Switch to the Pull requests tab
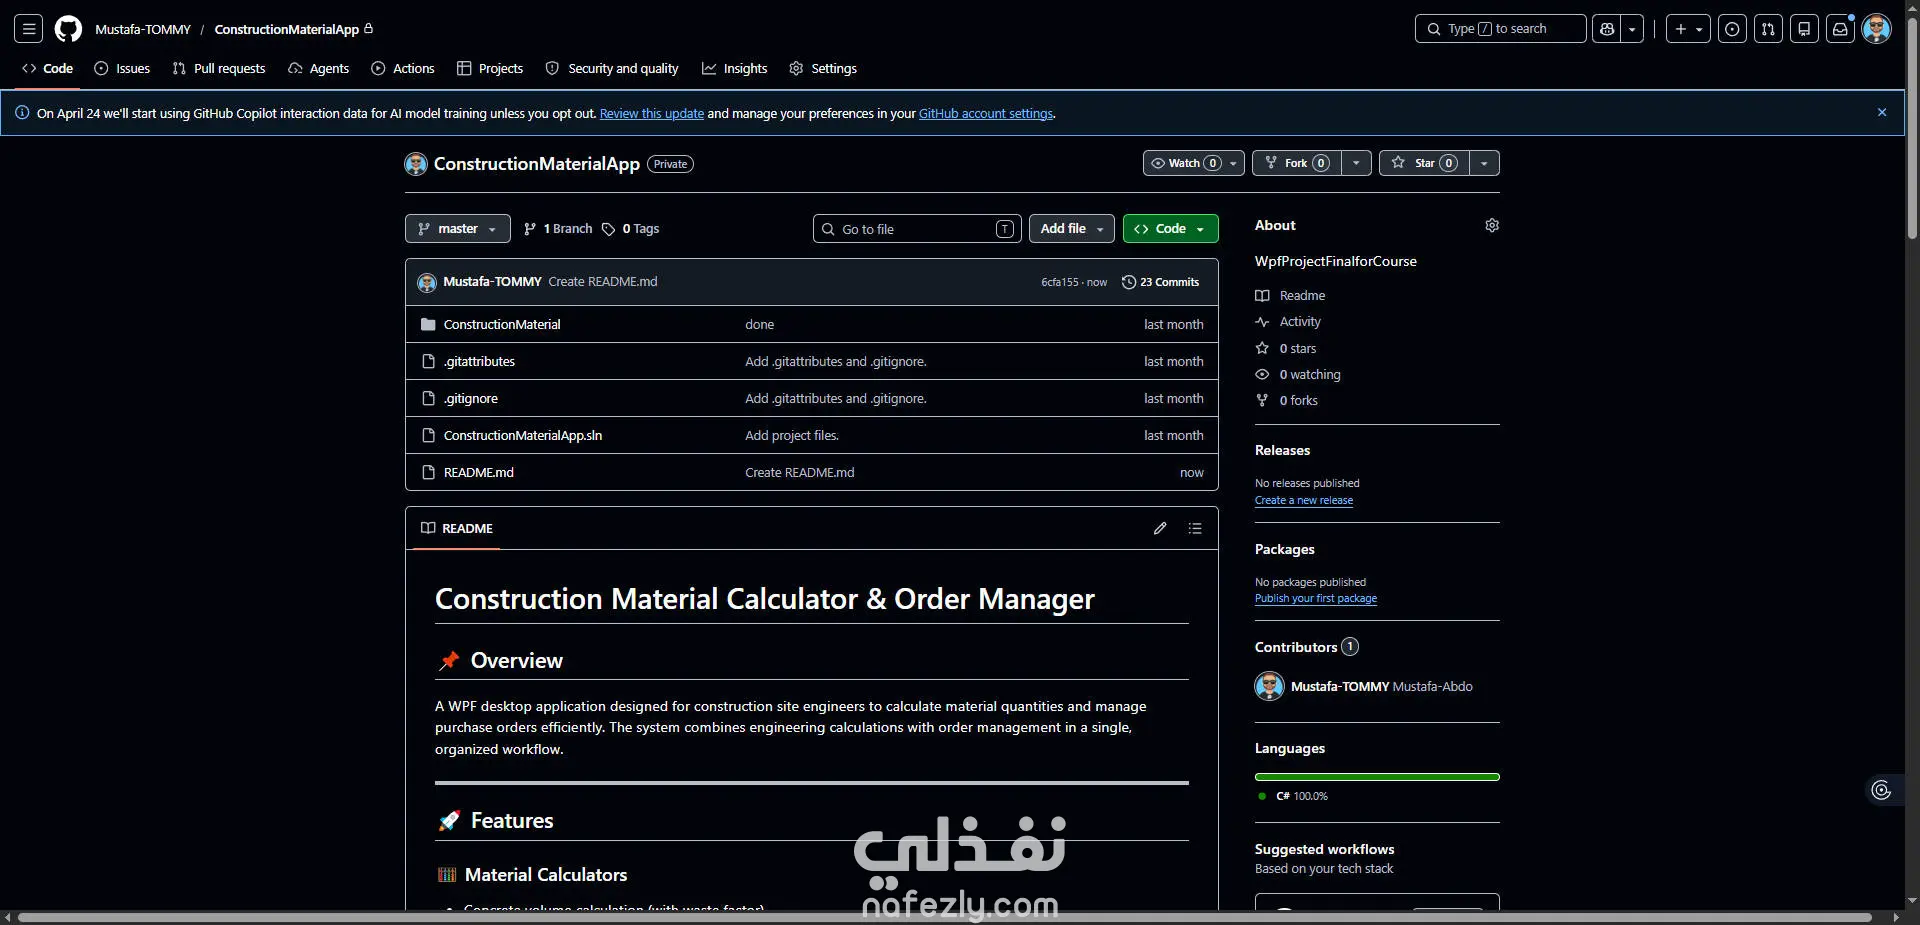The height and width of the screenshot is (925, 1920). click(219, 68)
